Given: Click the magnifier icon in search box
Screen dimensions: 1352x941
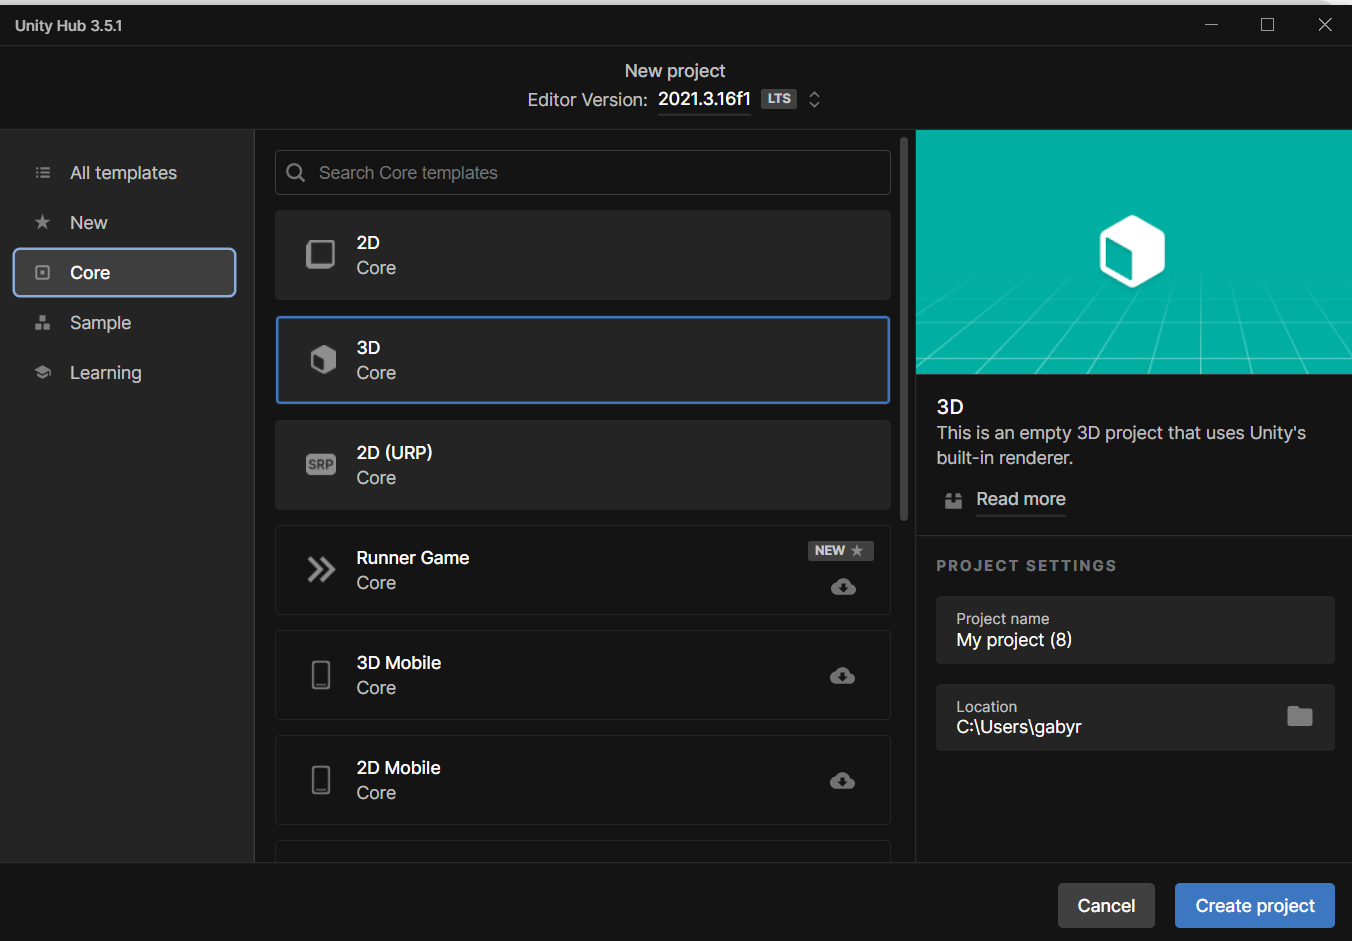Looking at the screenshot, I should tap(296, 173).
